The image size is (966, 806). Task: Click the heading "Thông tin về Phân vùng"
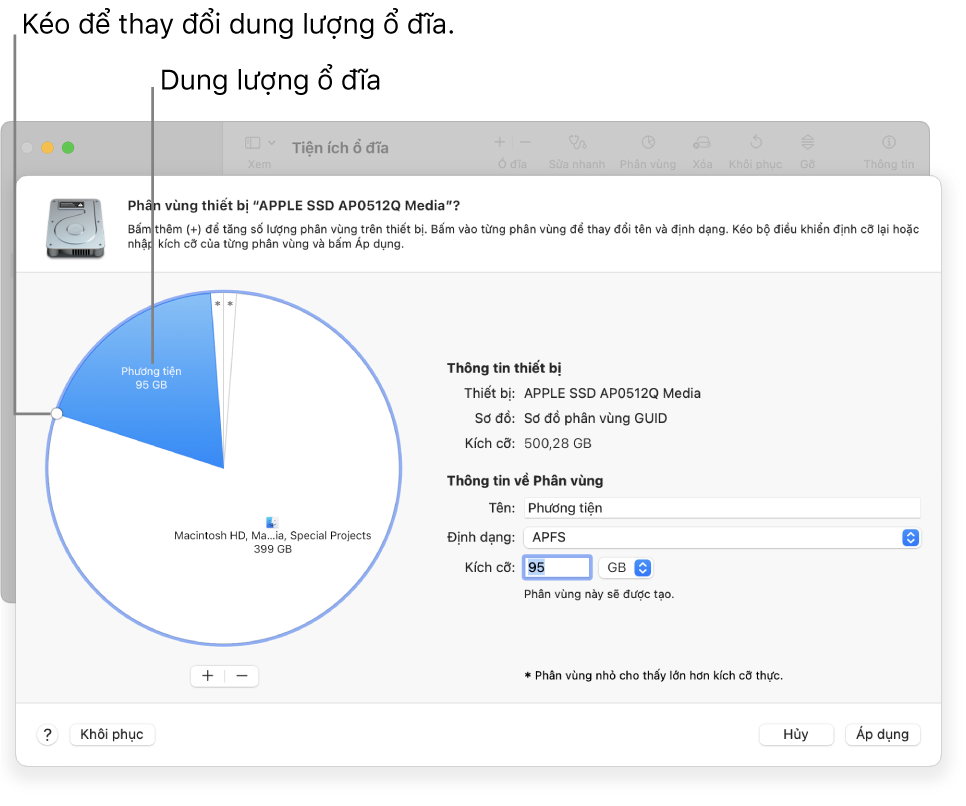(525, 481)
